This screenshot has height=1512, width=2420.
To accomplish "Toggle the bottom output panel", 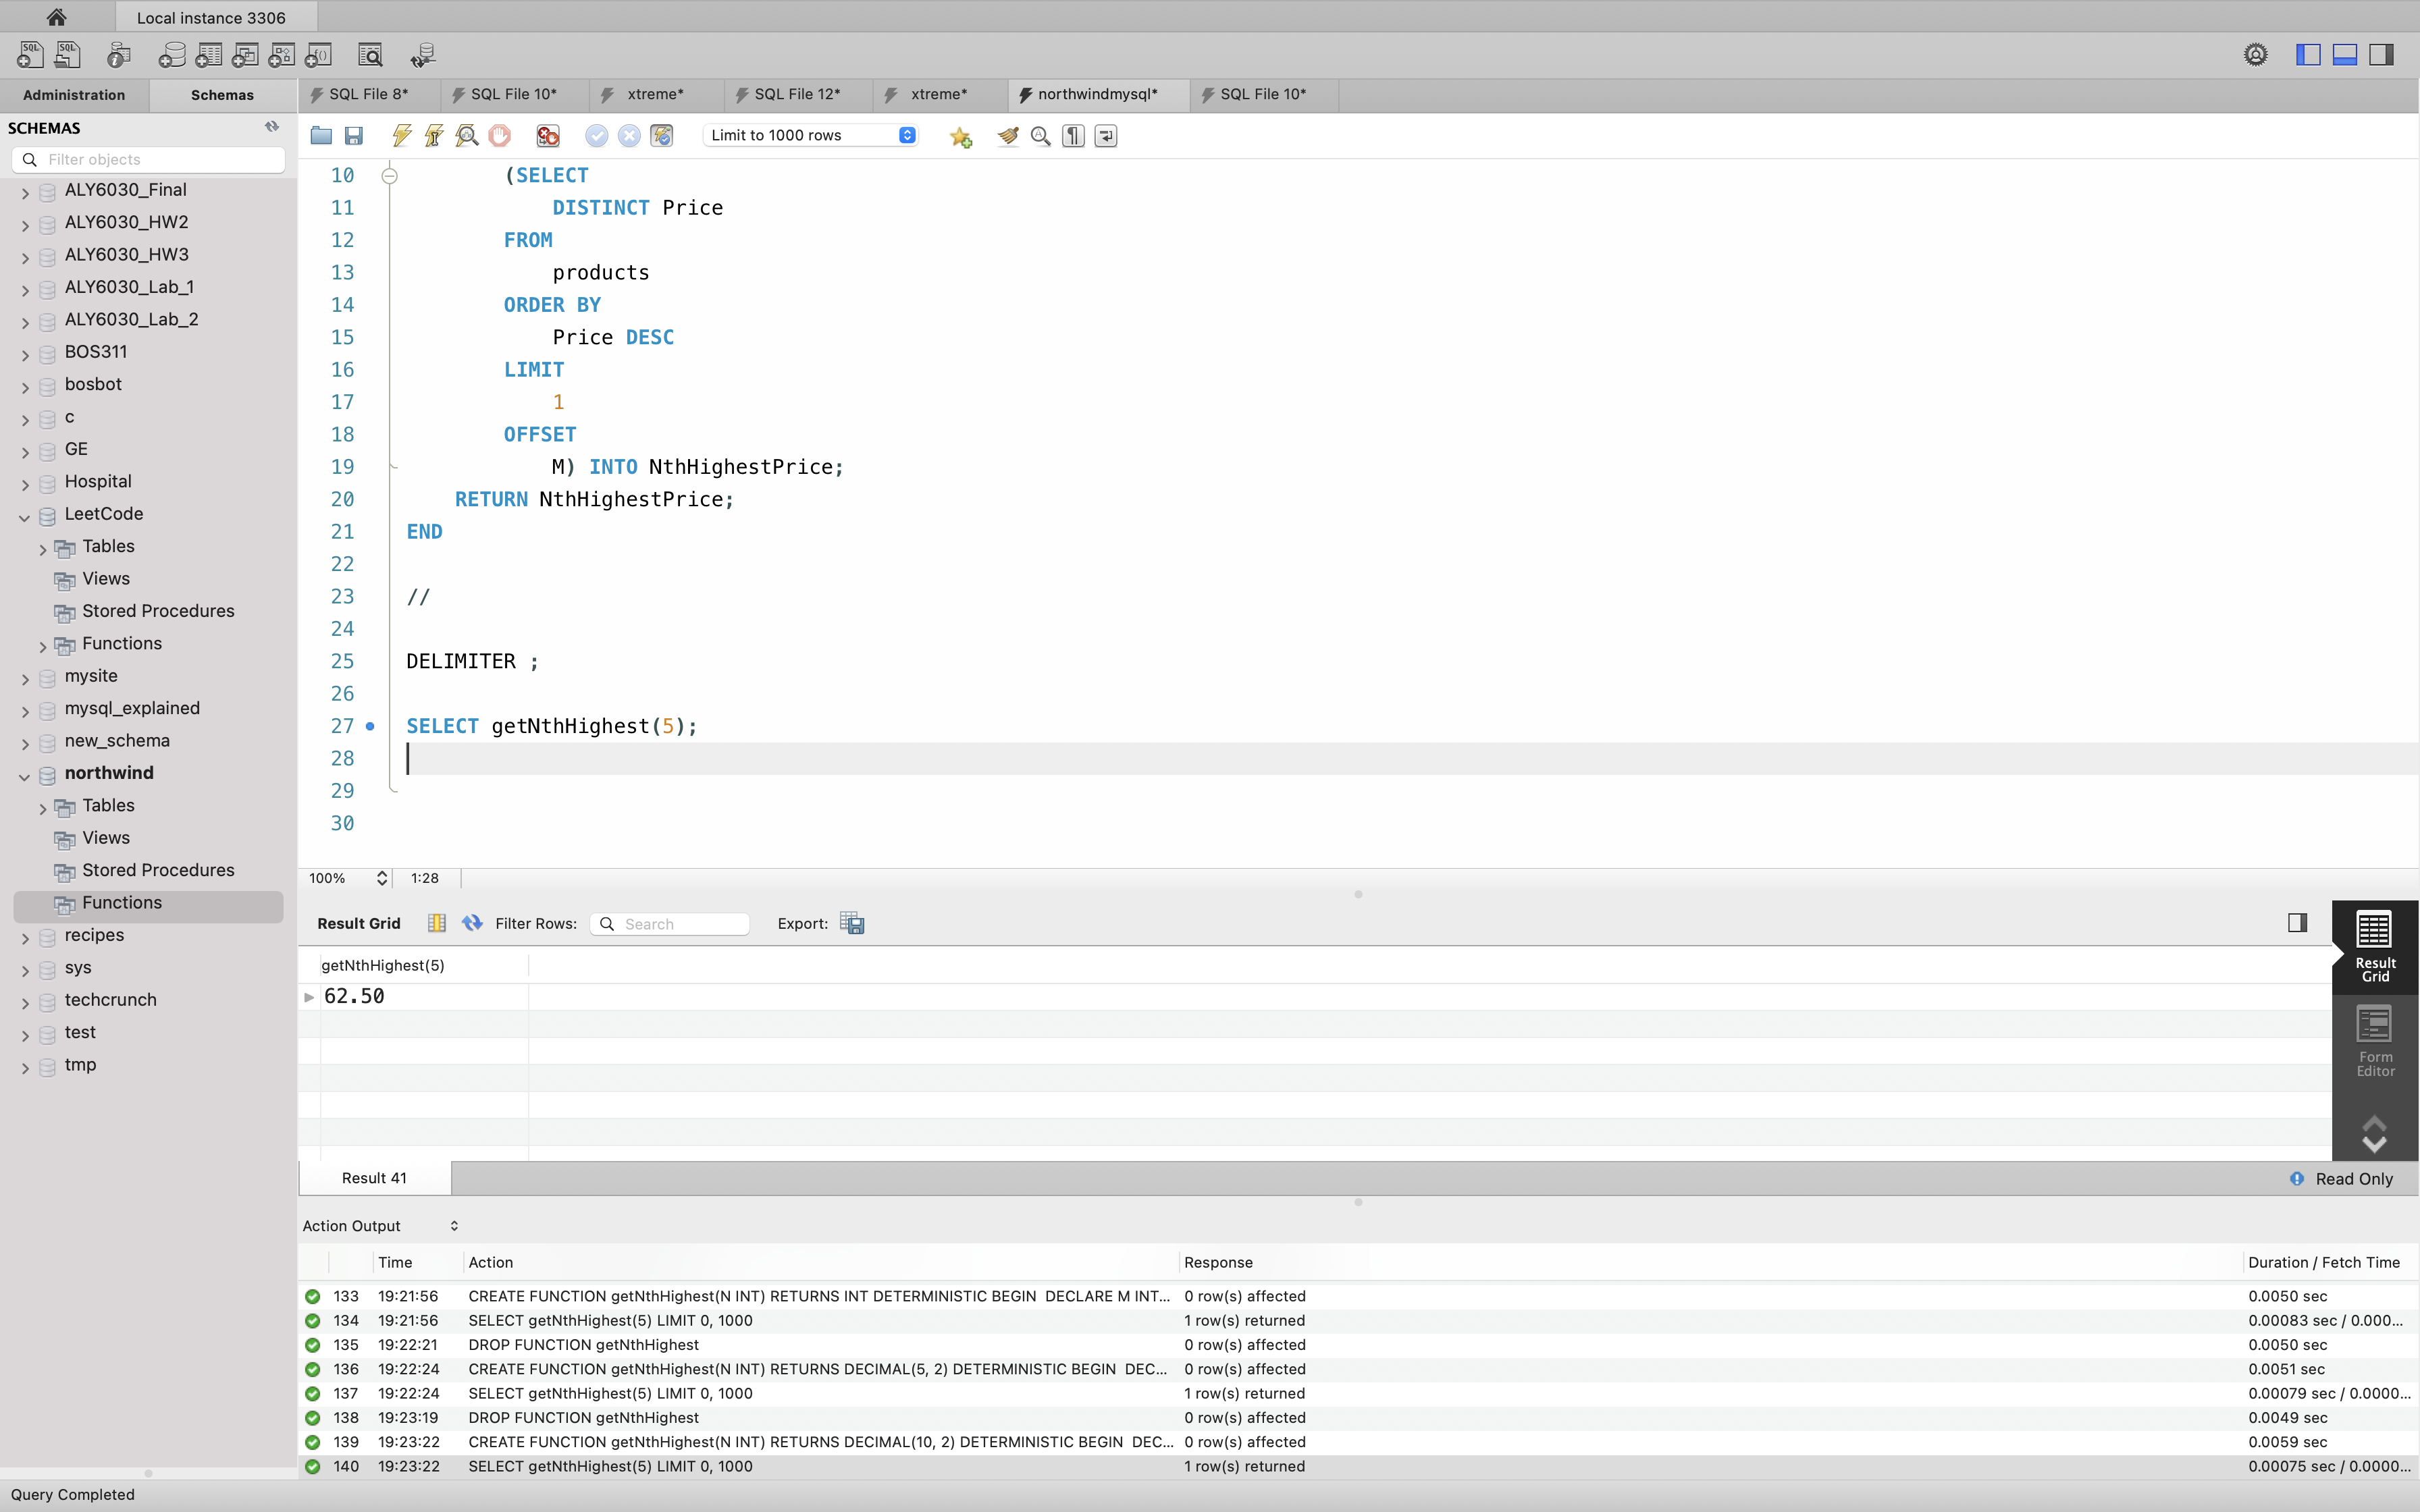I will pyautogui.click(x=2344, y=55).
